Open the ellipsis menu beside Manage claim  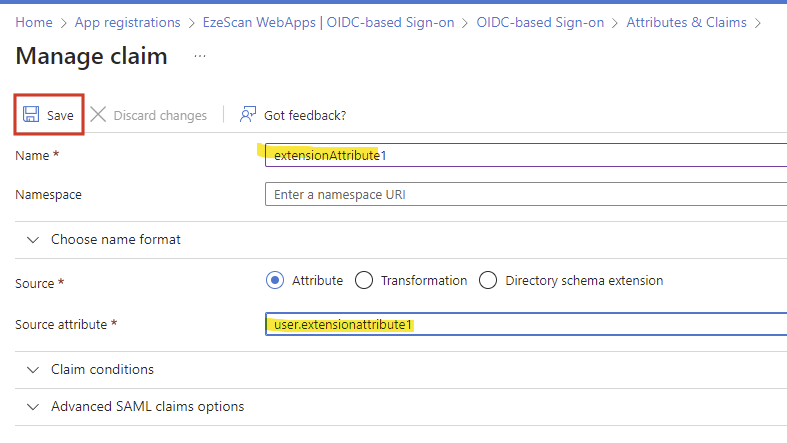pos(200,56)
